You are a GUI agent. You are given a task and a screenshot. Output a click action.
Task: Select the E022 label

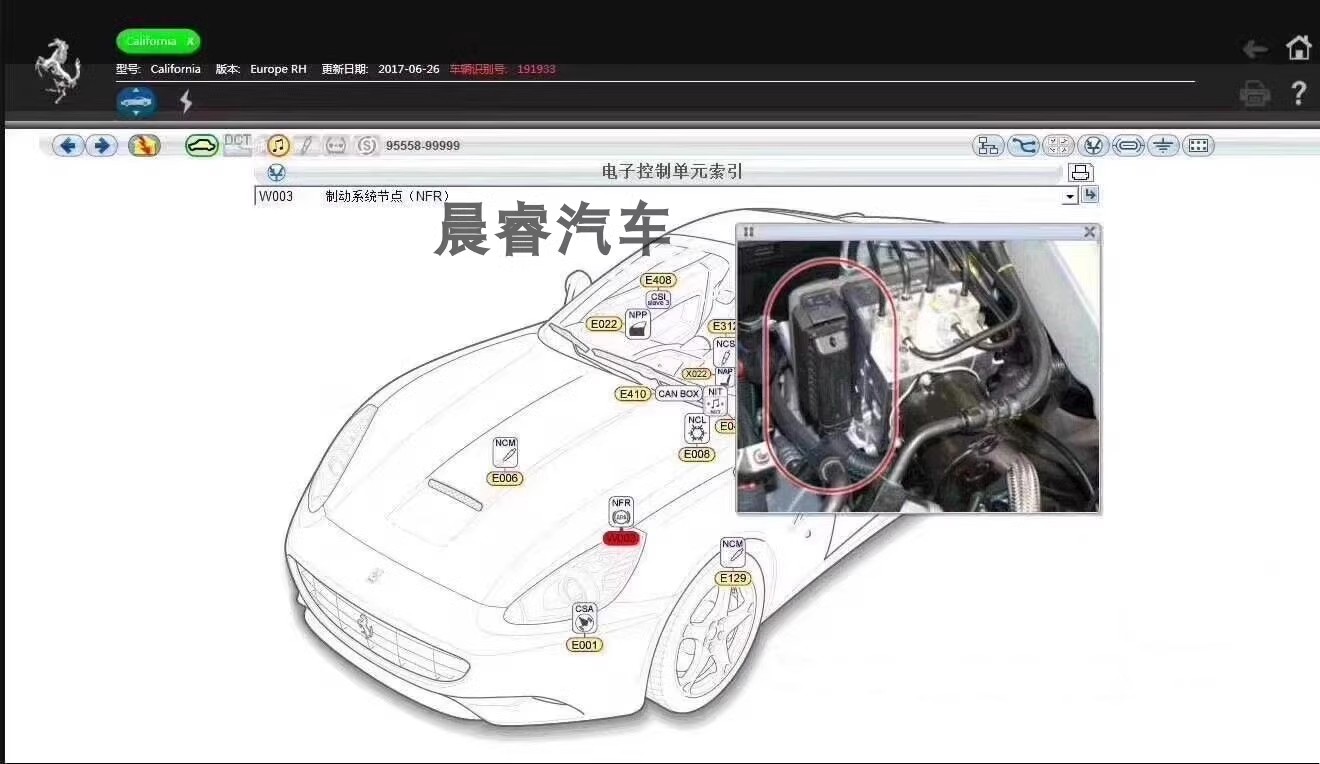(604, 324)
